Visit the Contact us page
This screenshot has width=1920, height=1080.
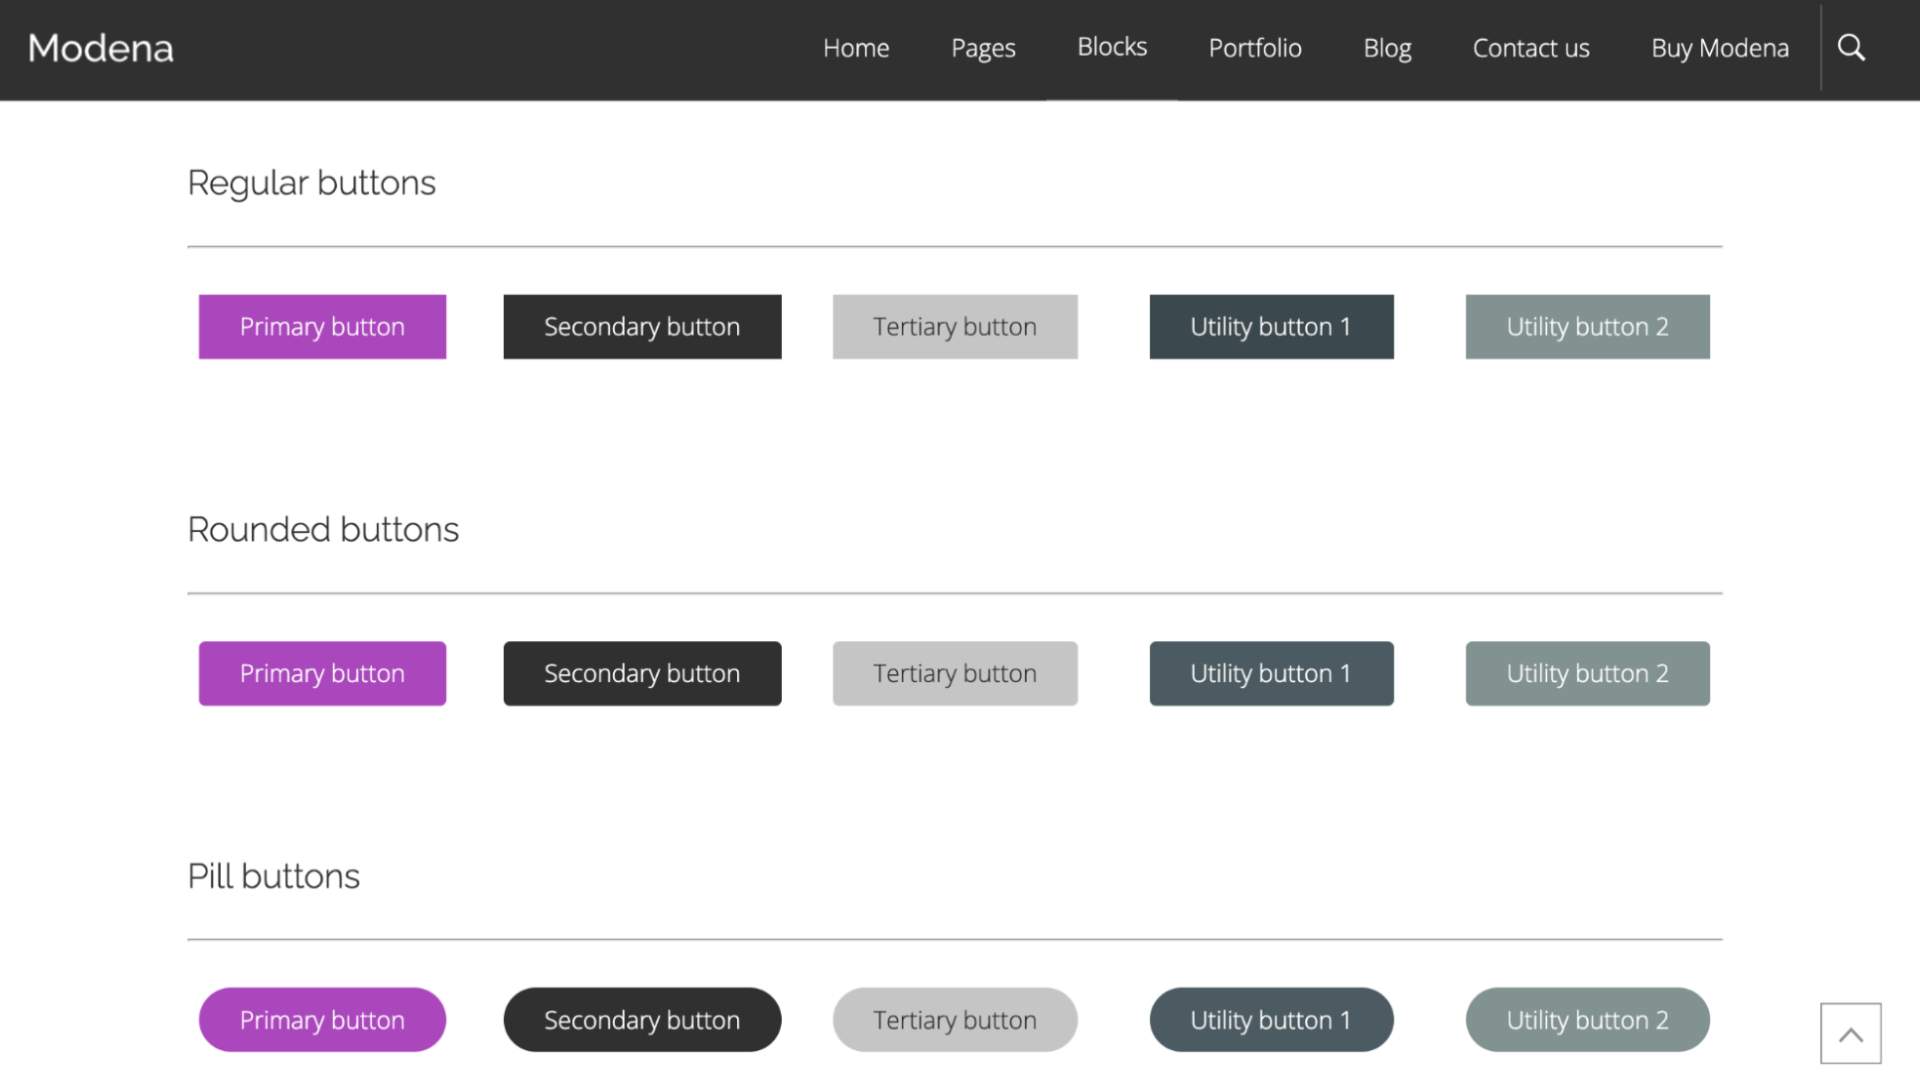(1531, 48)
